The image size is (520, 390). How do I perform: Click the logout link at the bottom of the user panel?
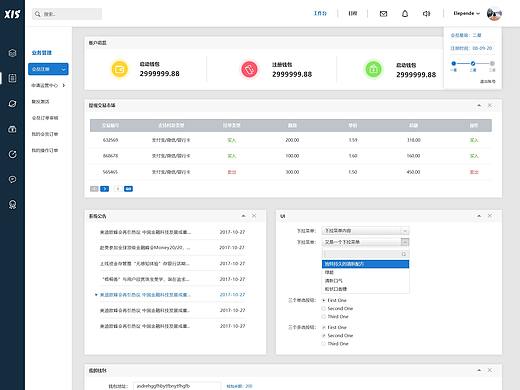coord(488,81)
